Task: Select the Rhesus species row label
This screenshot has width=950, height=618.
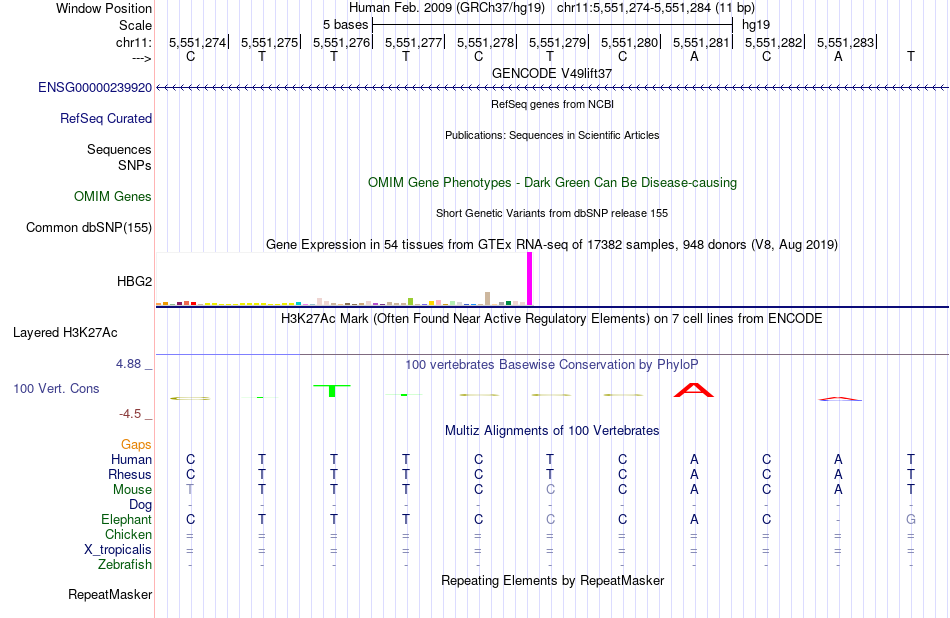Action: [130, 474]
